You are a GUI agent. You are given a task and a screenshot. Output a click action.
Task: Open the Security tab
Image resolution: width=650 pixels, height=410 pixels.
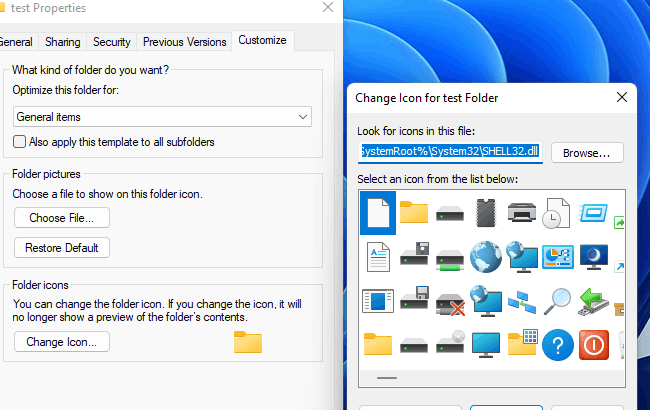[112, 42]
